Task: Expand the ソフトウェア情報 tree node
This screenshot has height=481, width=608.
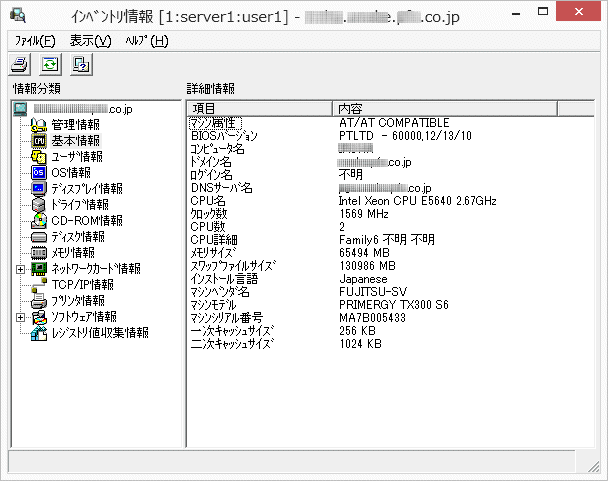Action: pyautogui.click(x=21, y=317)
